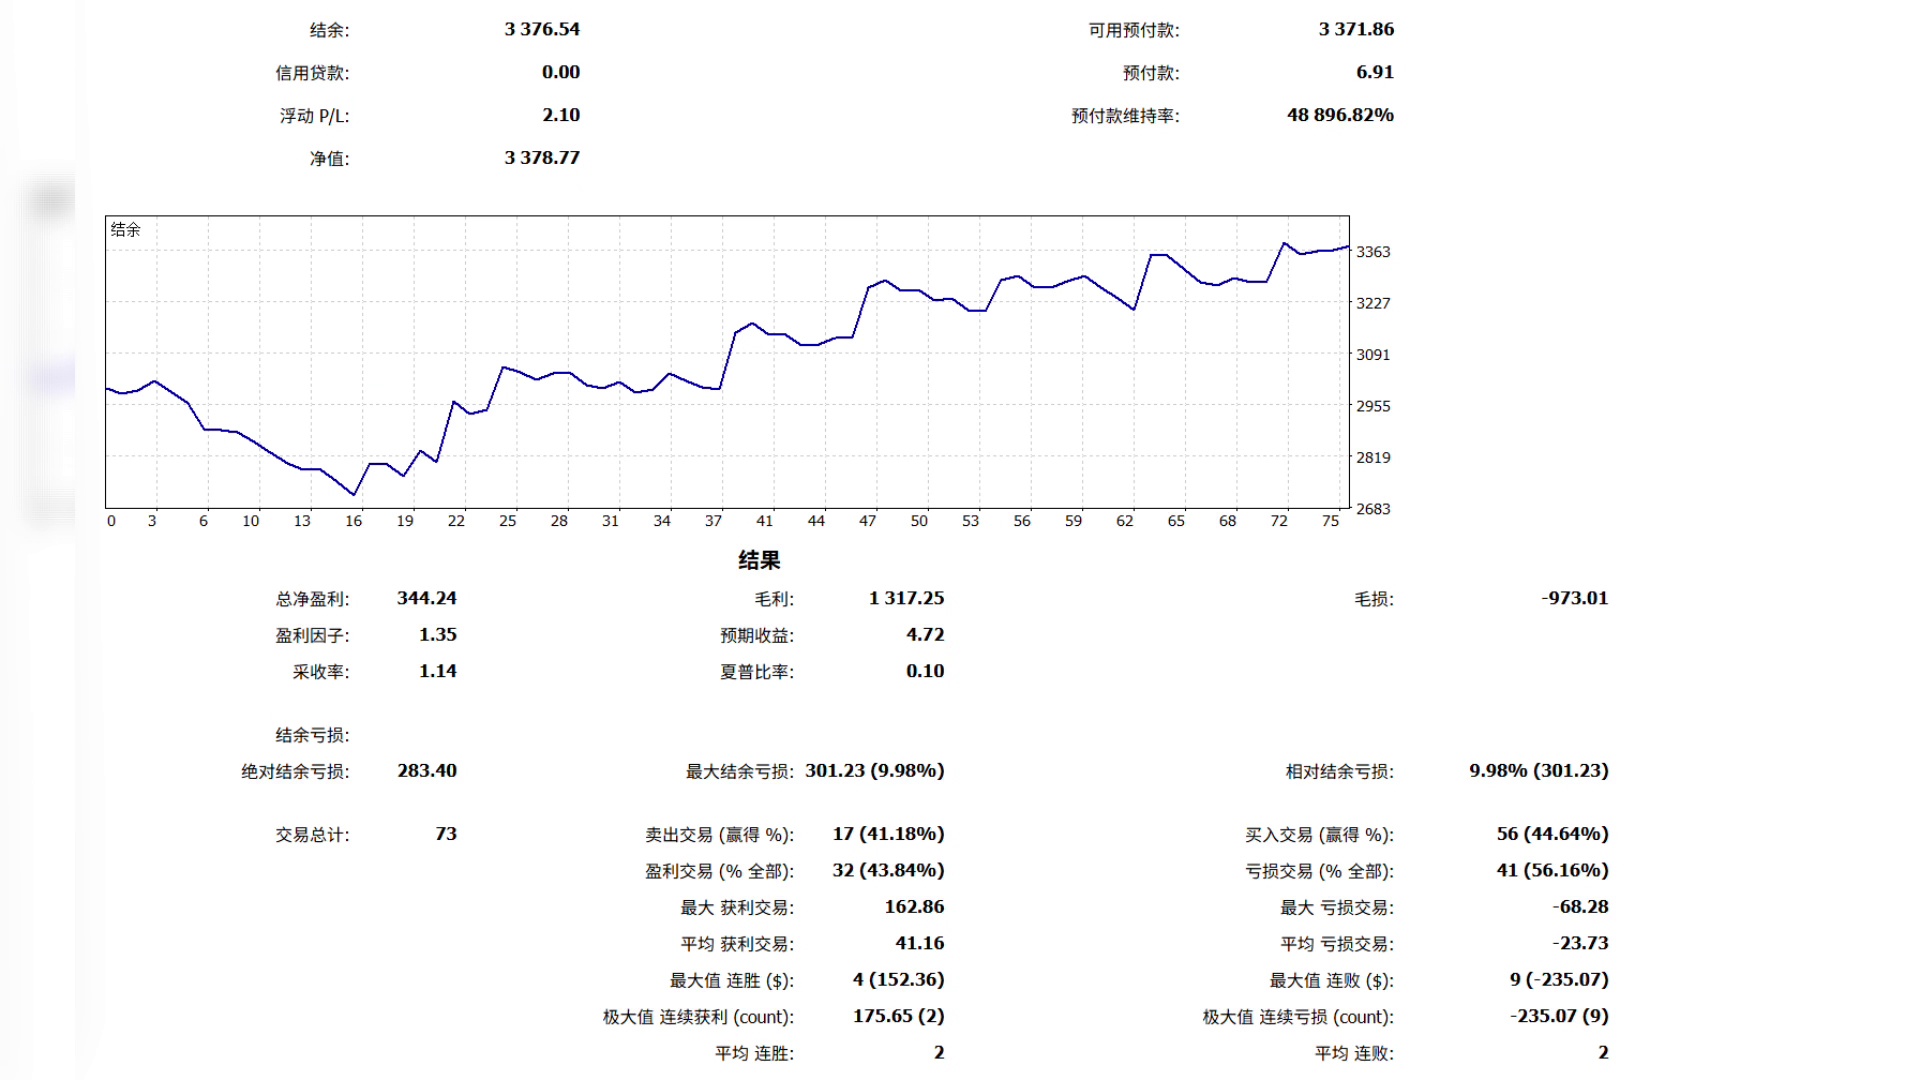
Task: Click the 最大结余亏损 value 301.23 (9.98%)
Action: 874,771
